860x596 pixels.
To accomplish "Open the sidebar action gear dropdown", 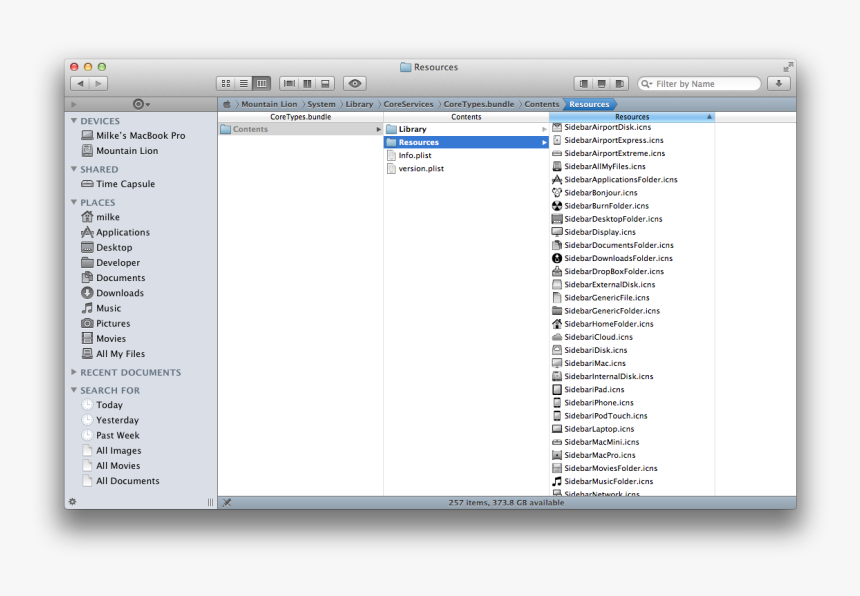I will coord(141,104).
